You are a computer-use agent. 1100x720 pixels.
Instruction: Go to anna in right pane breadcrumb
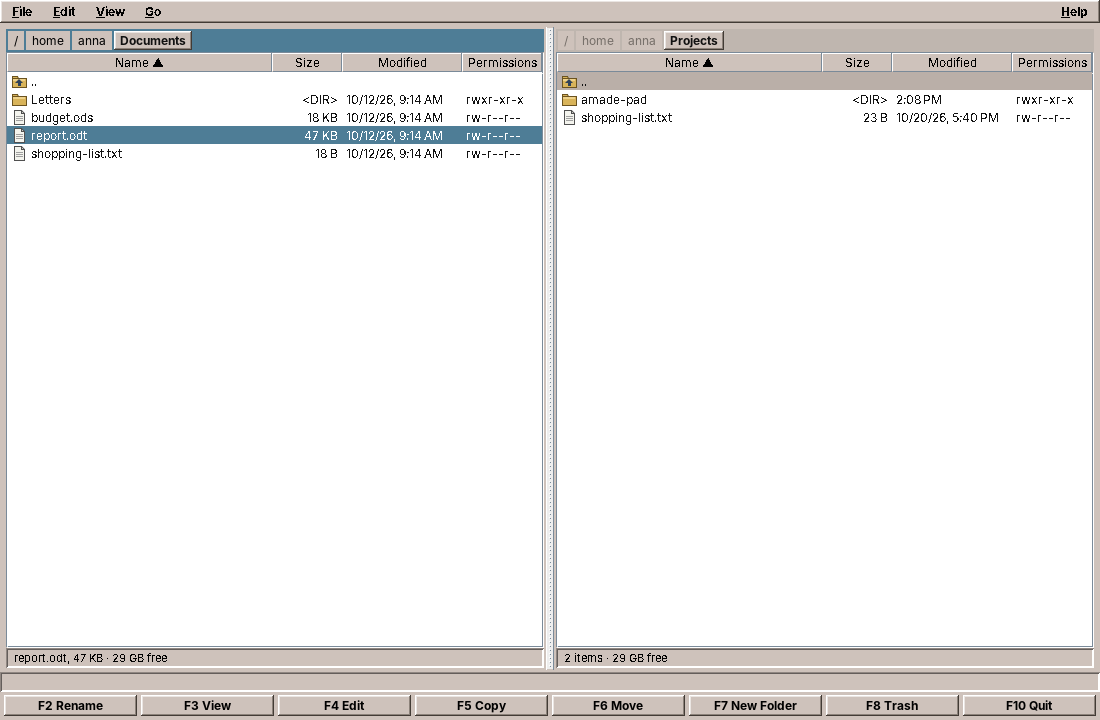click(642, 41)
